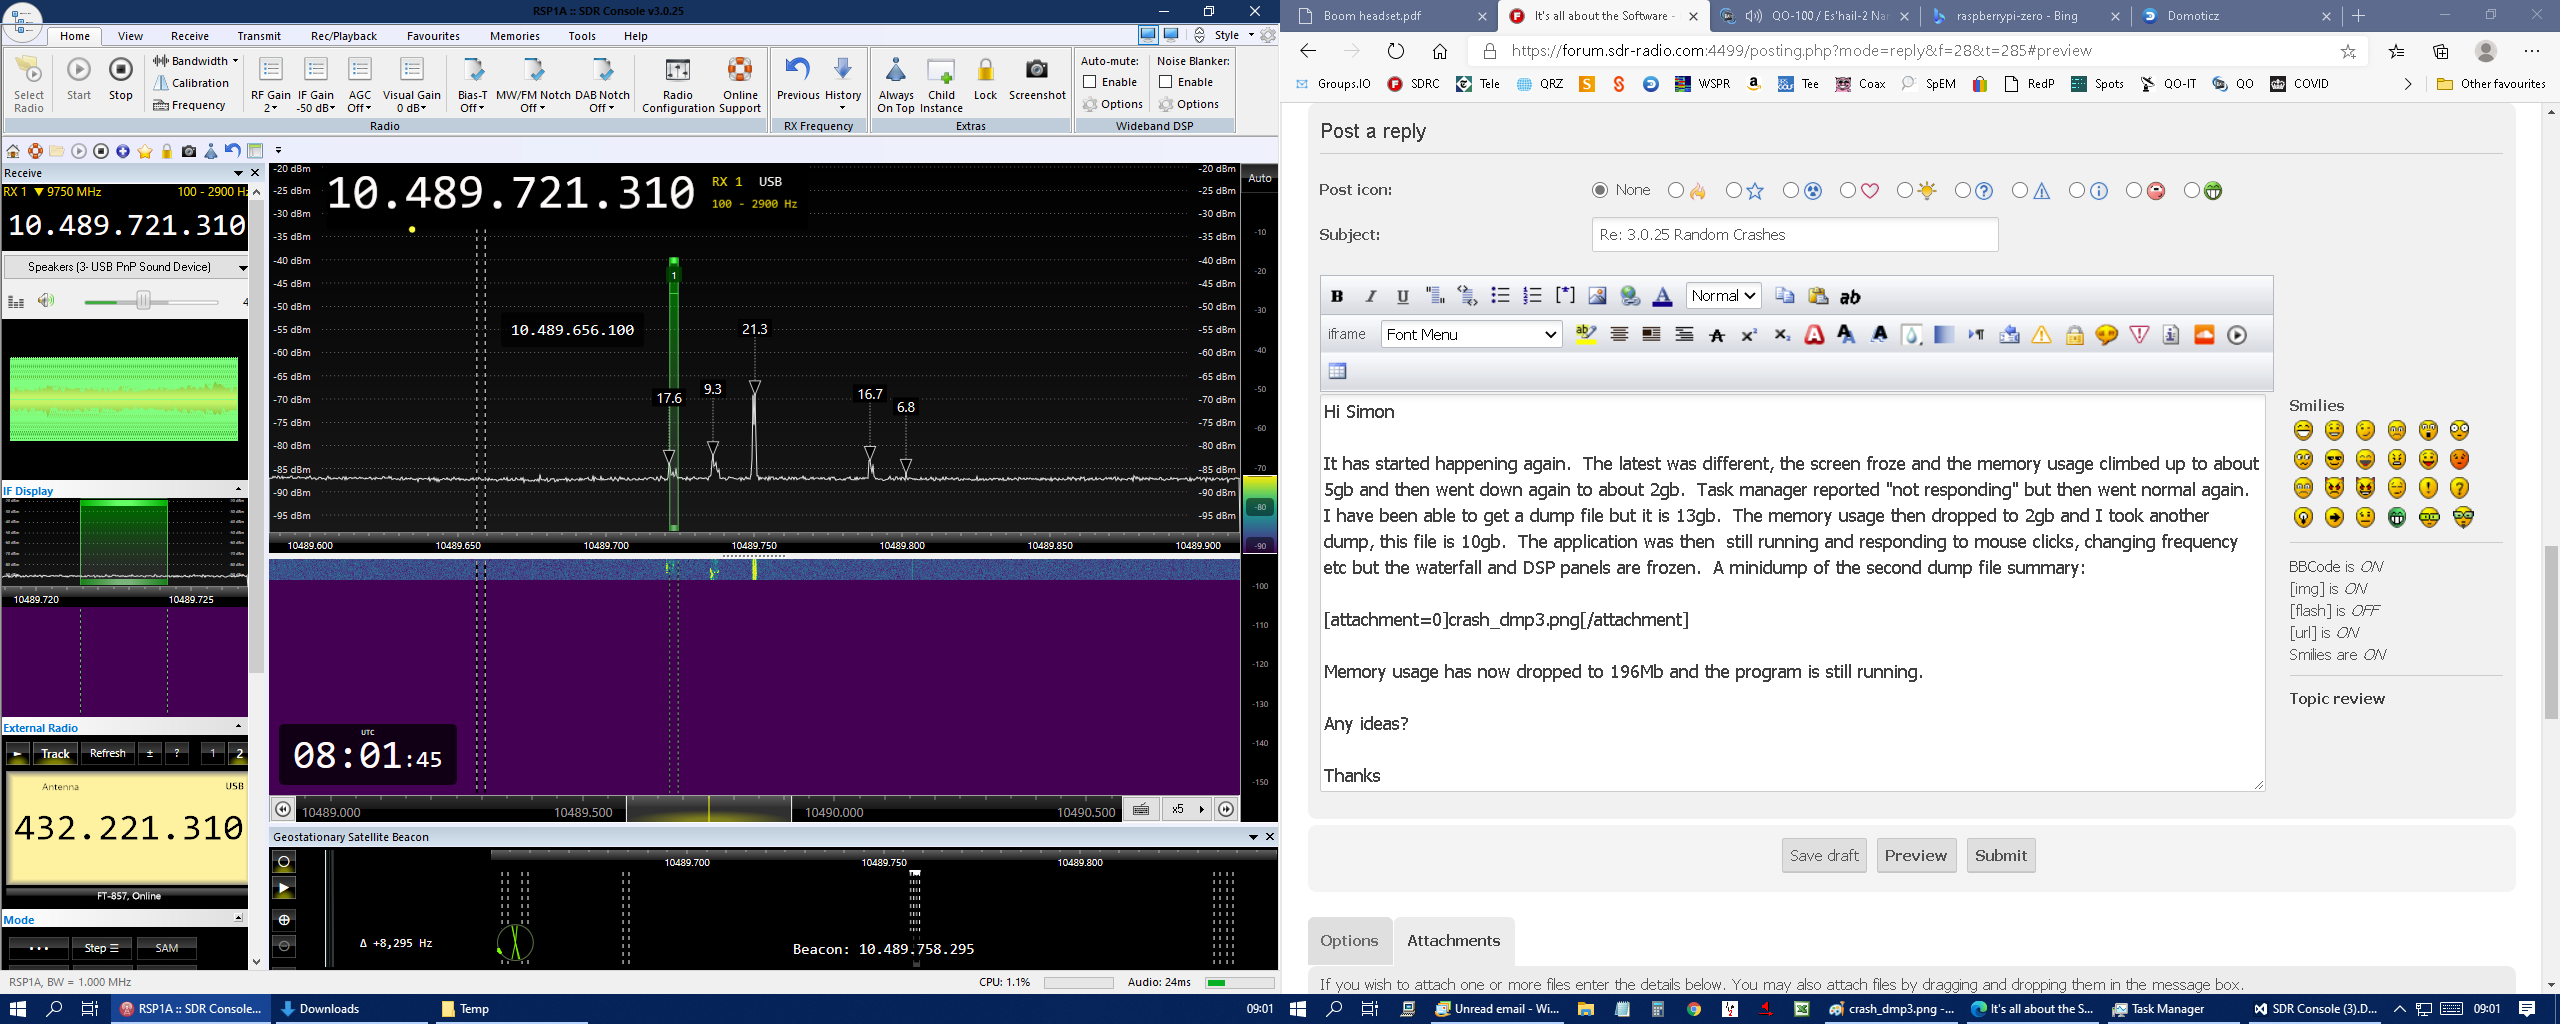Open the Speakers audio device dropdown
The height and width of the screenshot is (1024, 2560).
click(x=126, y=267)
